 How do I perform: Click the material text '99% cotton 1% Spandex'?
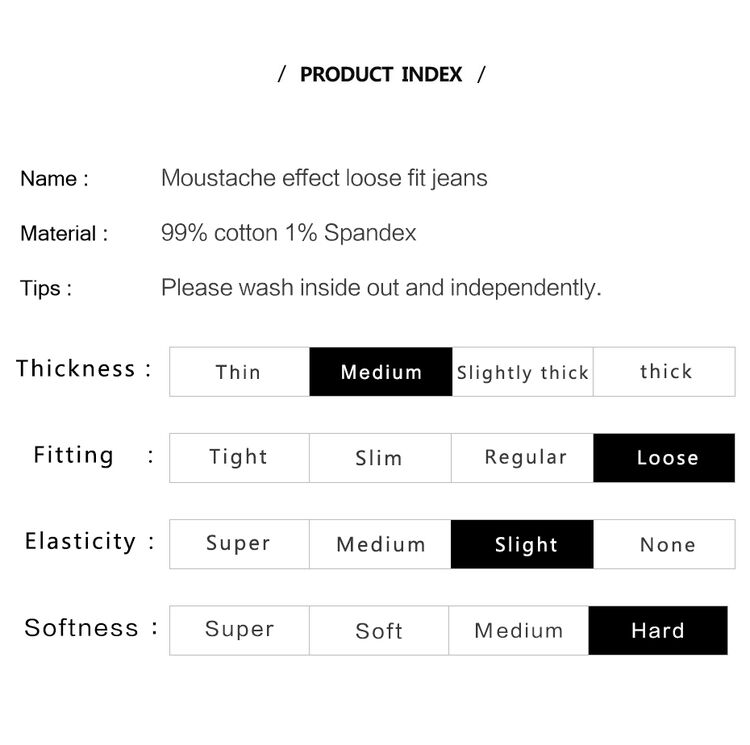coord(288,233)
